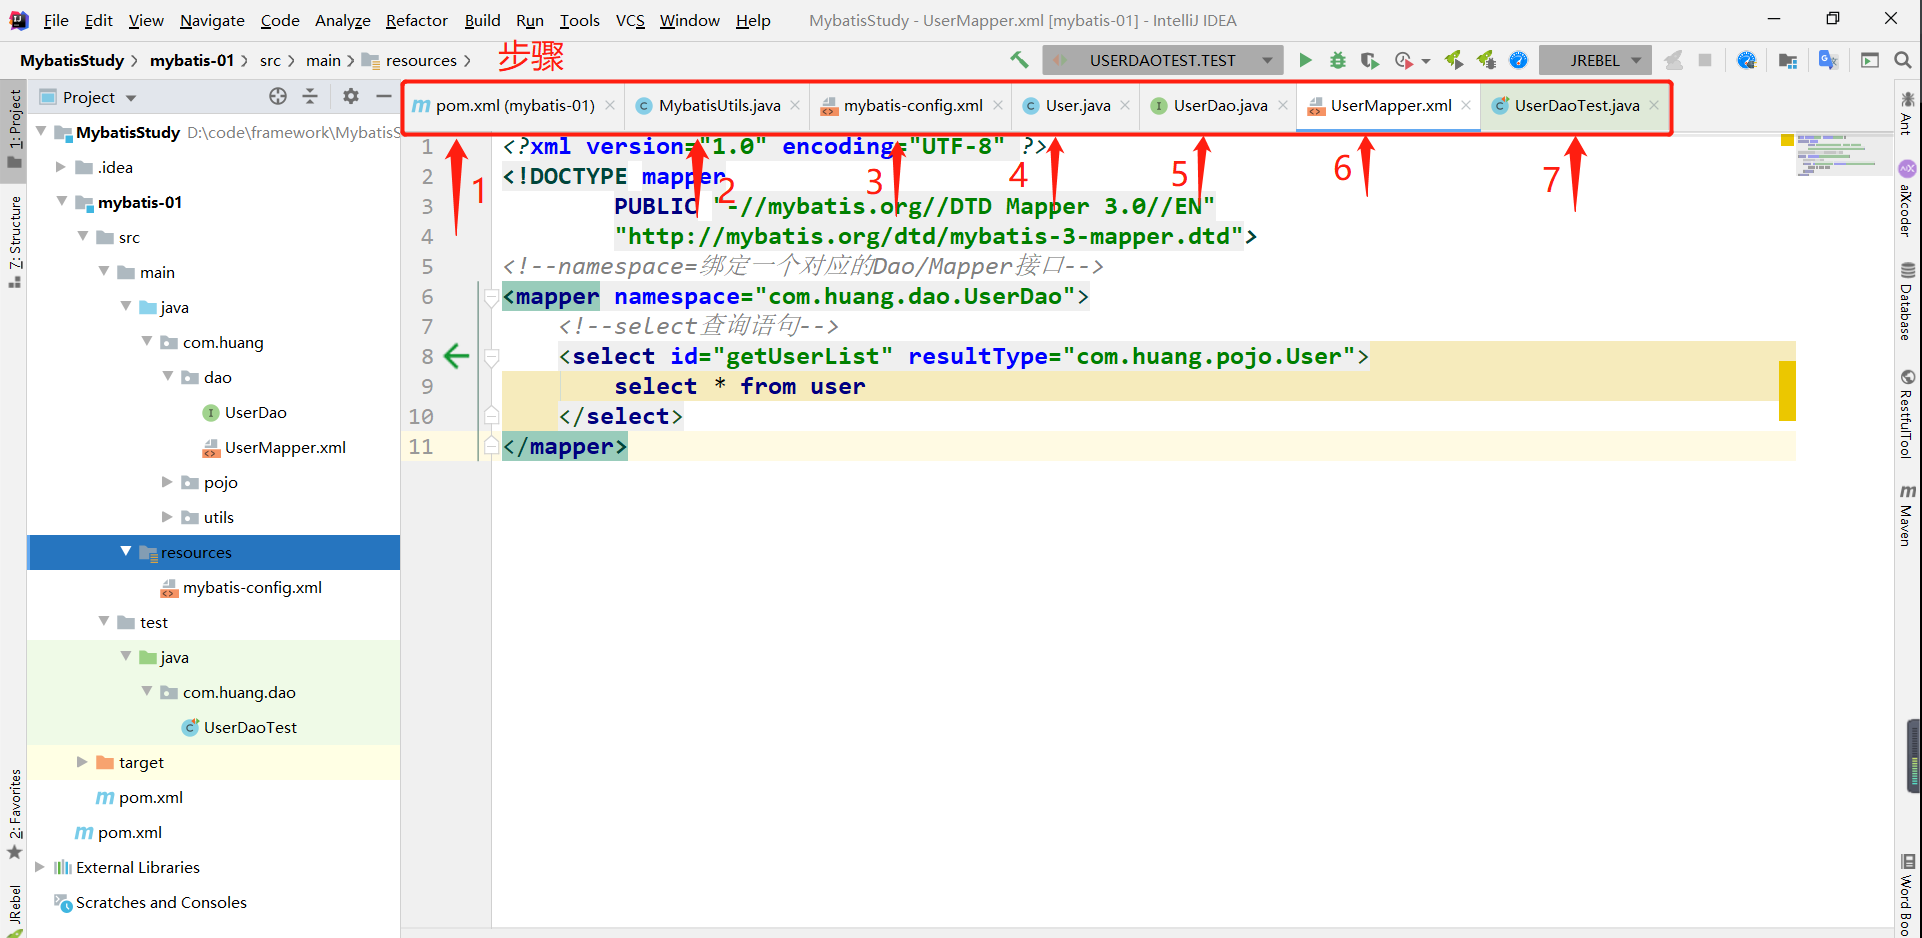This screenshot has width=1922, height=938.
Task: Open the run configuration dropdown USERDAOTEST.TEST
Action: [x=1161, y=60]
